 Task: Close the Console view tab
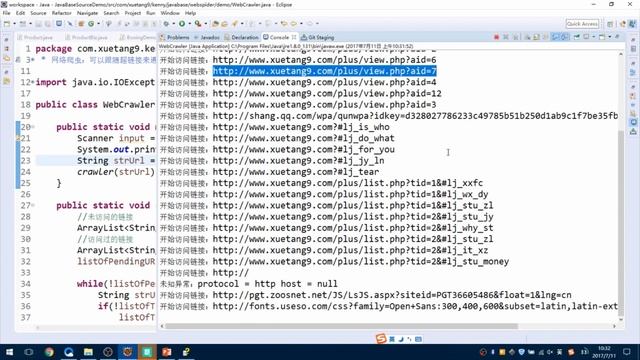point(294,37)
